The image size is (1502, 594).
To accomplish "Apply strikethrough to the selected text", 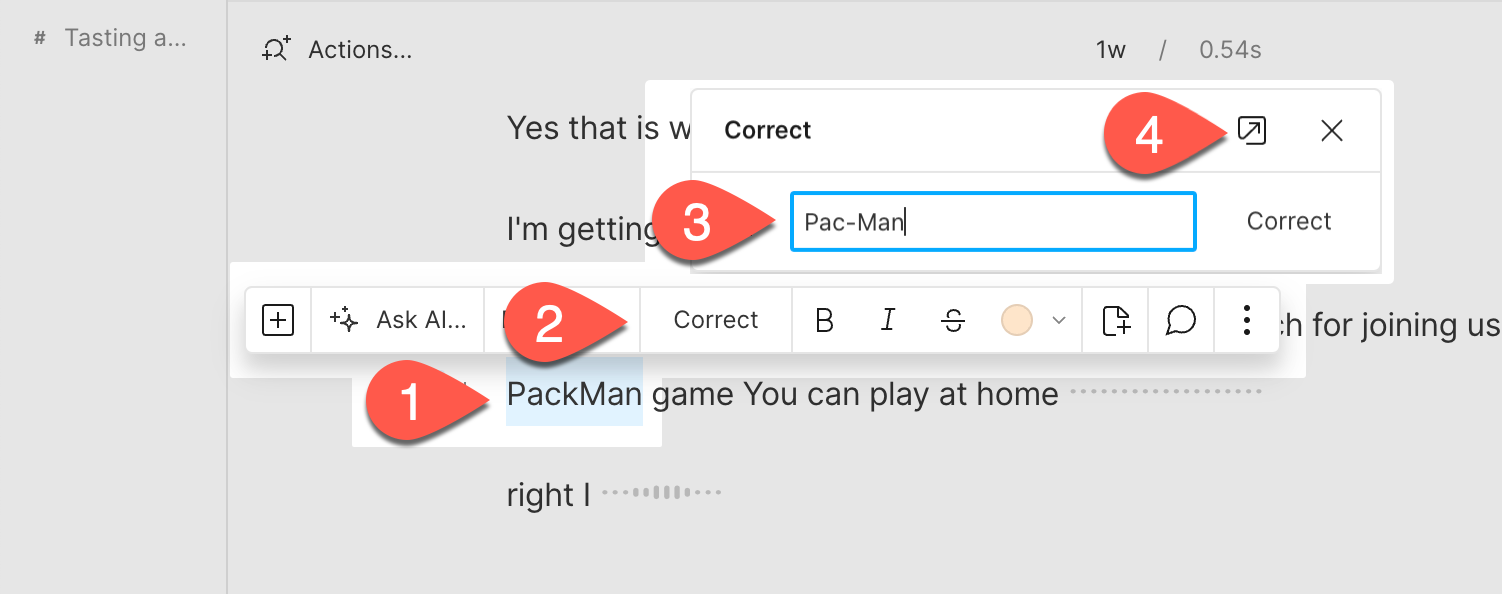I will [x=951, y=320].
